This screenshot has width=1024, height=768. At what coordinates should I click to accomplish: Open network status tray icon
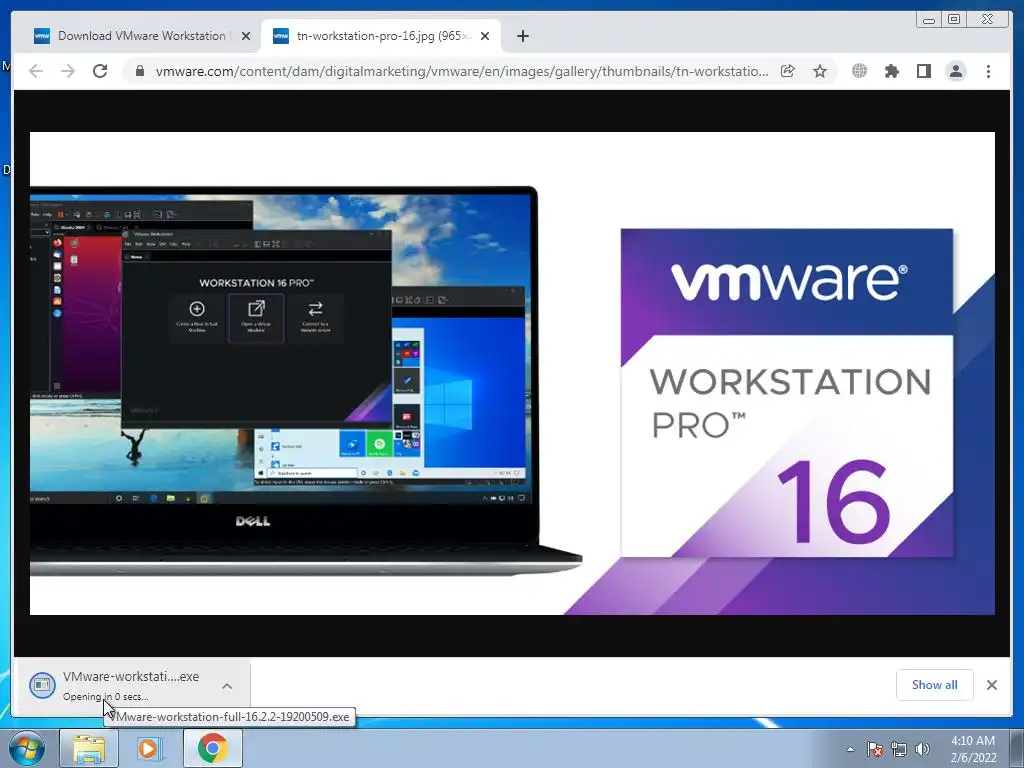point(899,749)
